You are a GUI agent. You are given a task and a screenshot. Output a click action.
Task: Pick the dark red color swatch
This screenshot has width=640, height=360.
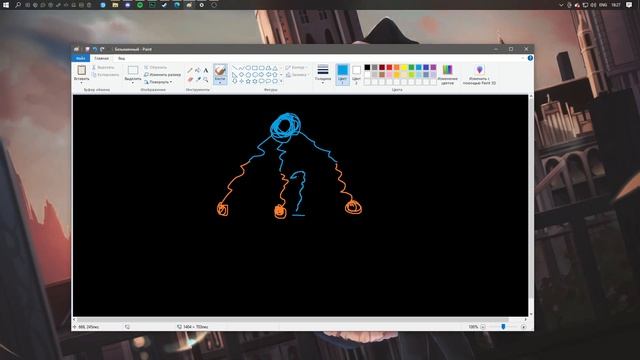coord(382,67)
